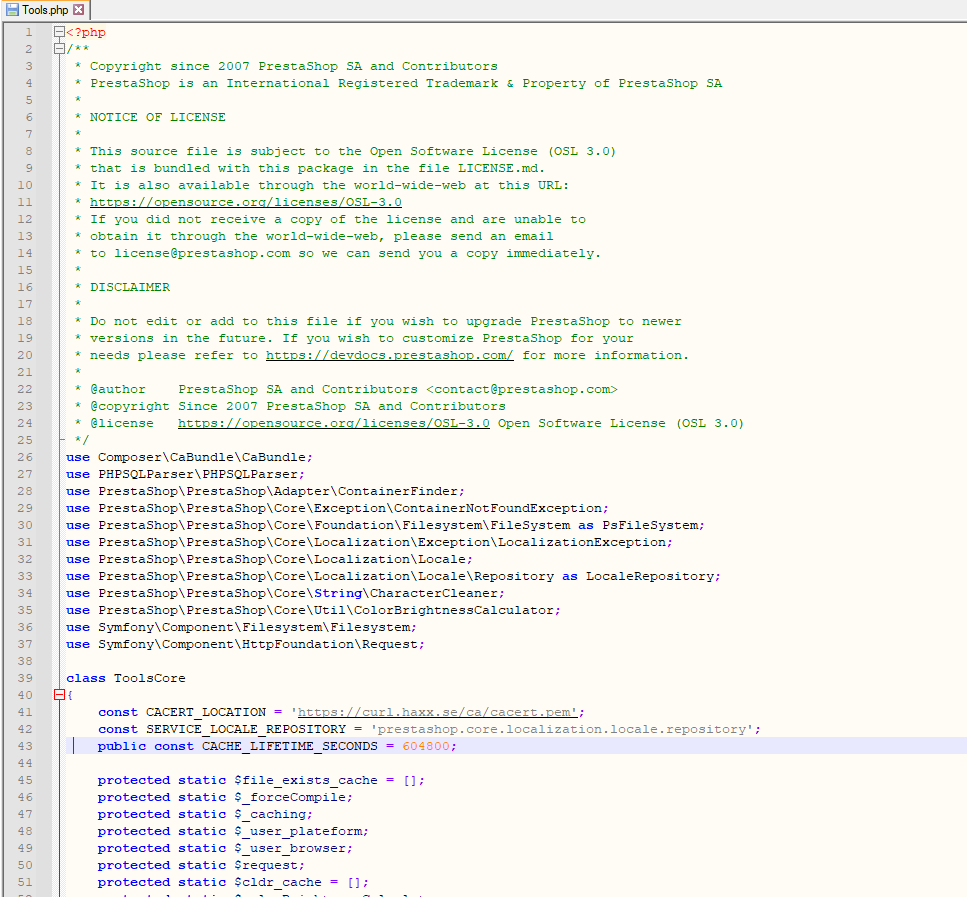Viewport: 967px width, 897px height.
Task: Open the OSL-3.0 link on the @license line
Action: coord(334,423)
